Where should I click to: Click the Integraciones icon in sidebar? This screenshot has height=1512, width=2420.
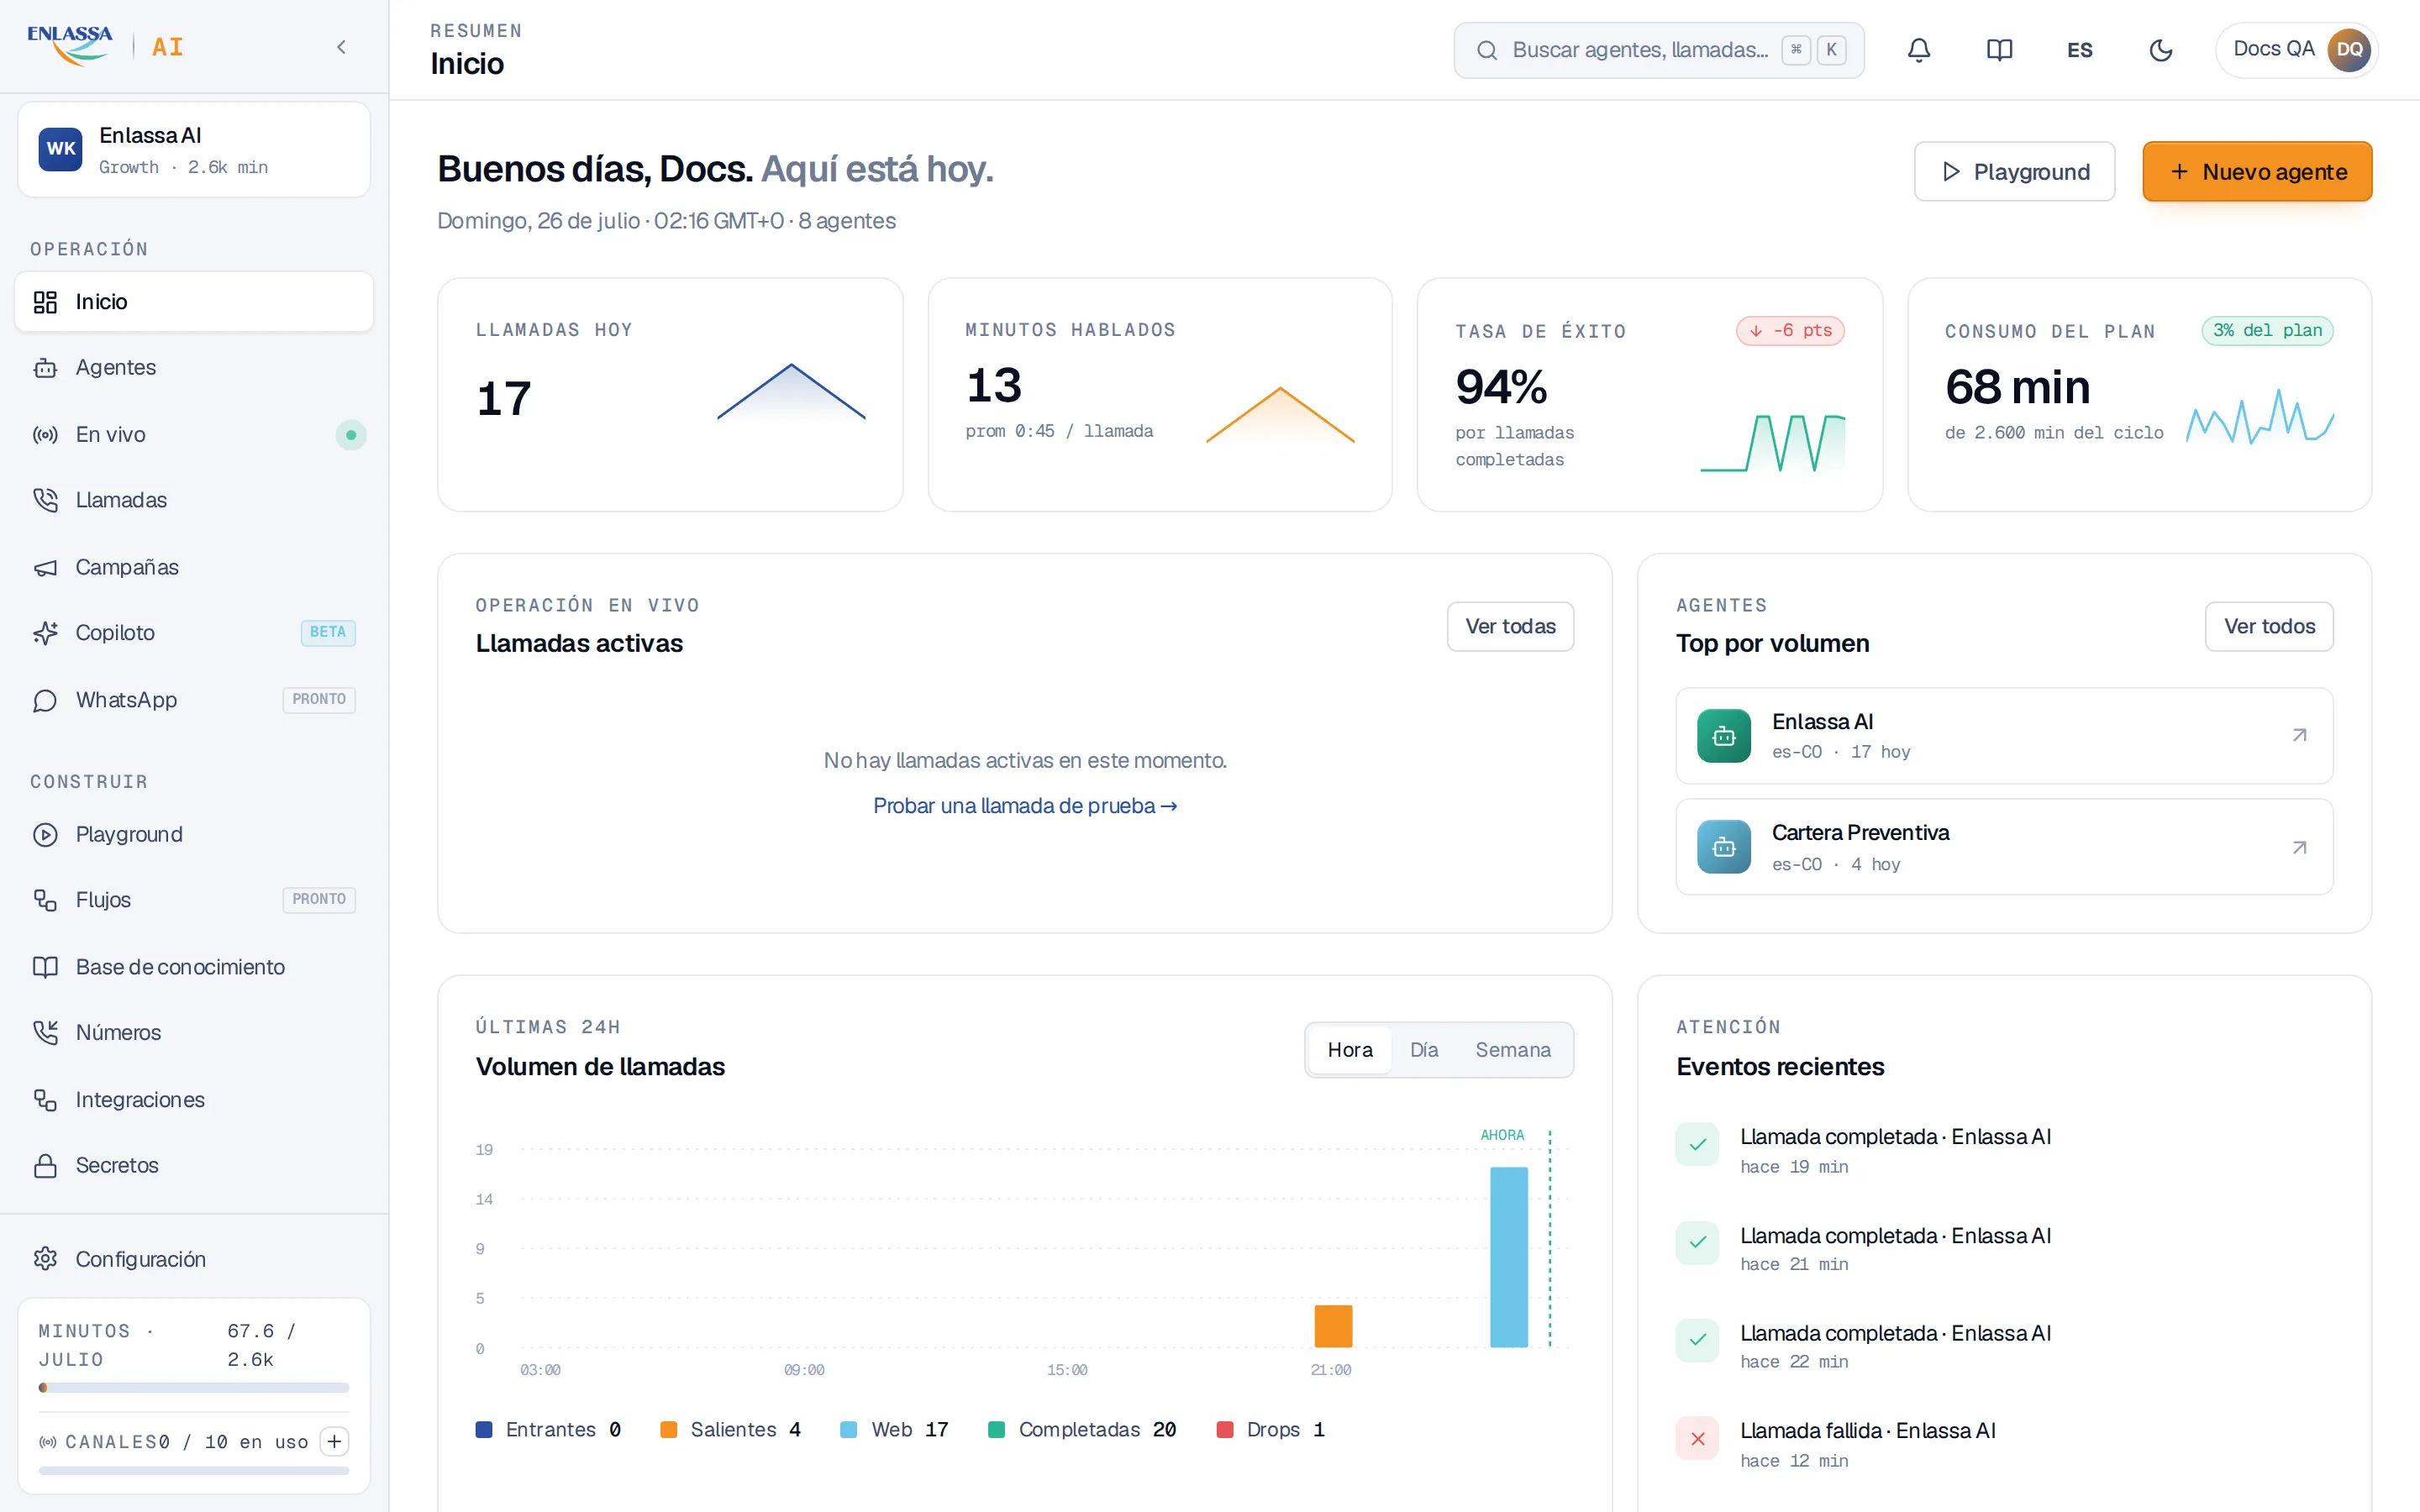pyautogui.click(x=45, y=1100)
